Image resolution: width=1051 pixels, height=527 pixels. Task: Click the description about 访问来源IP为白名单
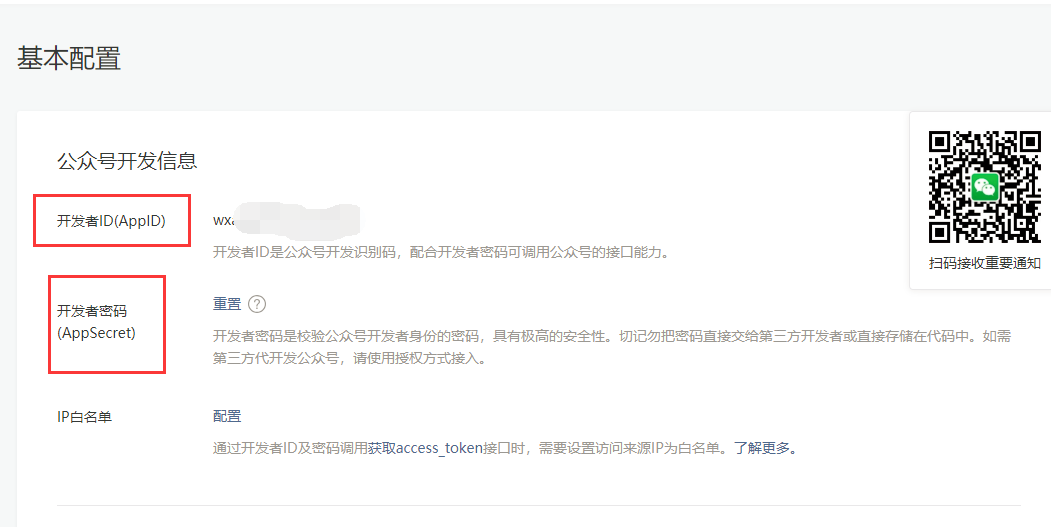[x=505, y=448]
